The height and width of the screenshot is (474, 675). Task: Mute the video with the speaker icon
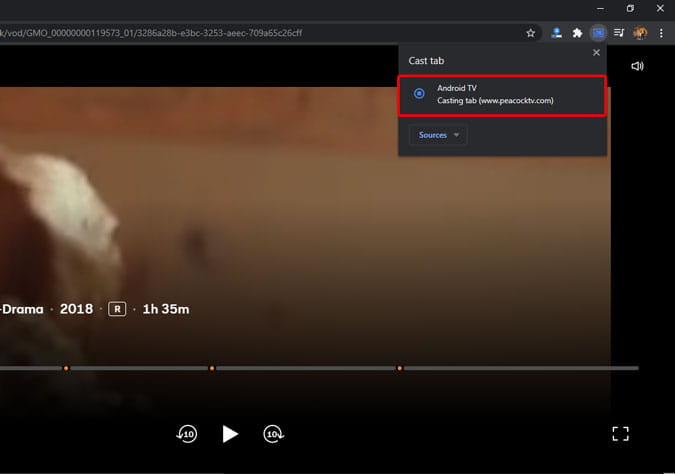pos(637,66)
